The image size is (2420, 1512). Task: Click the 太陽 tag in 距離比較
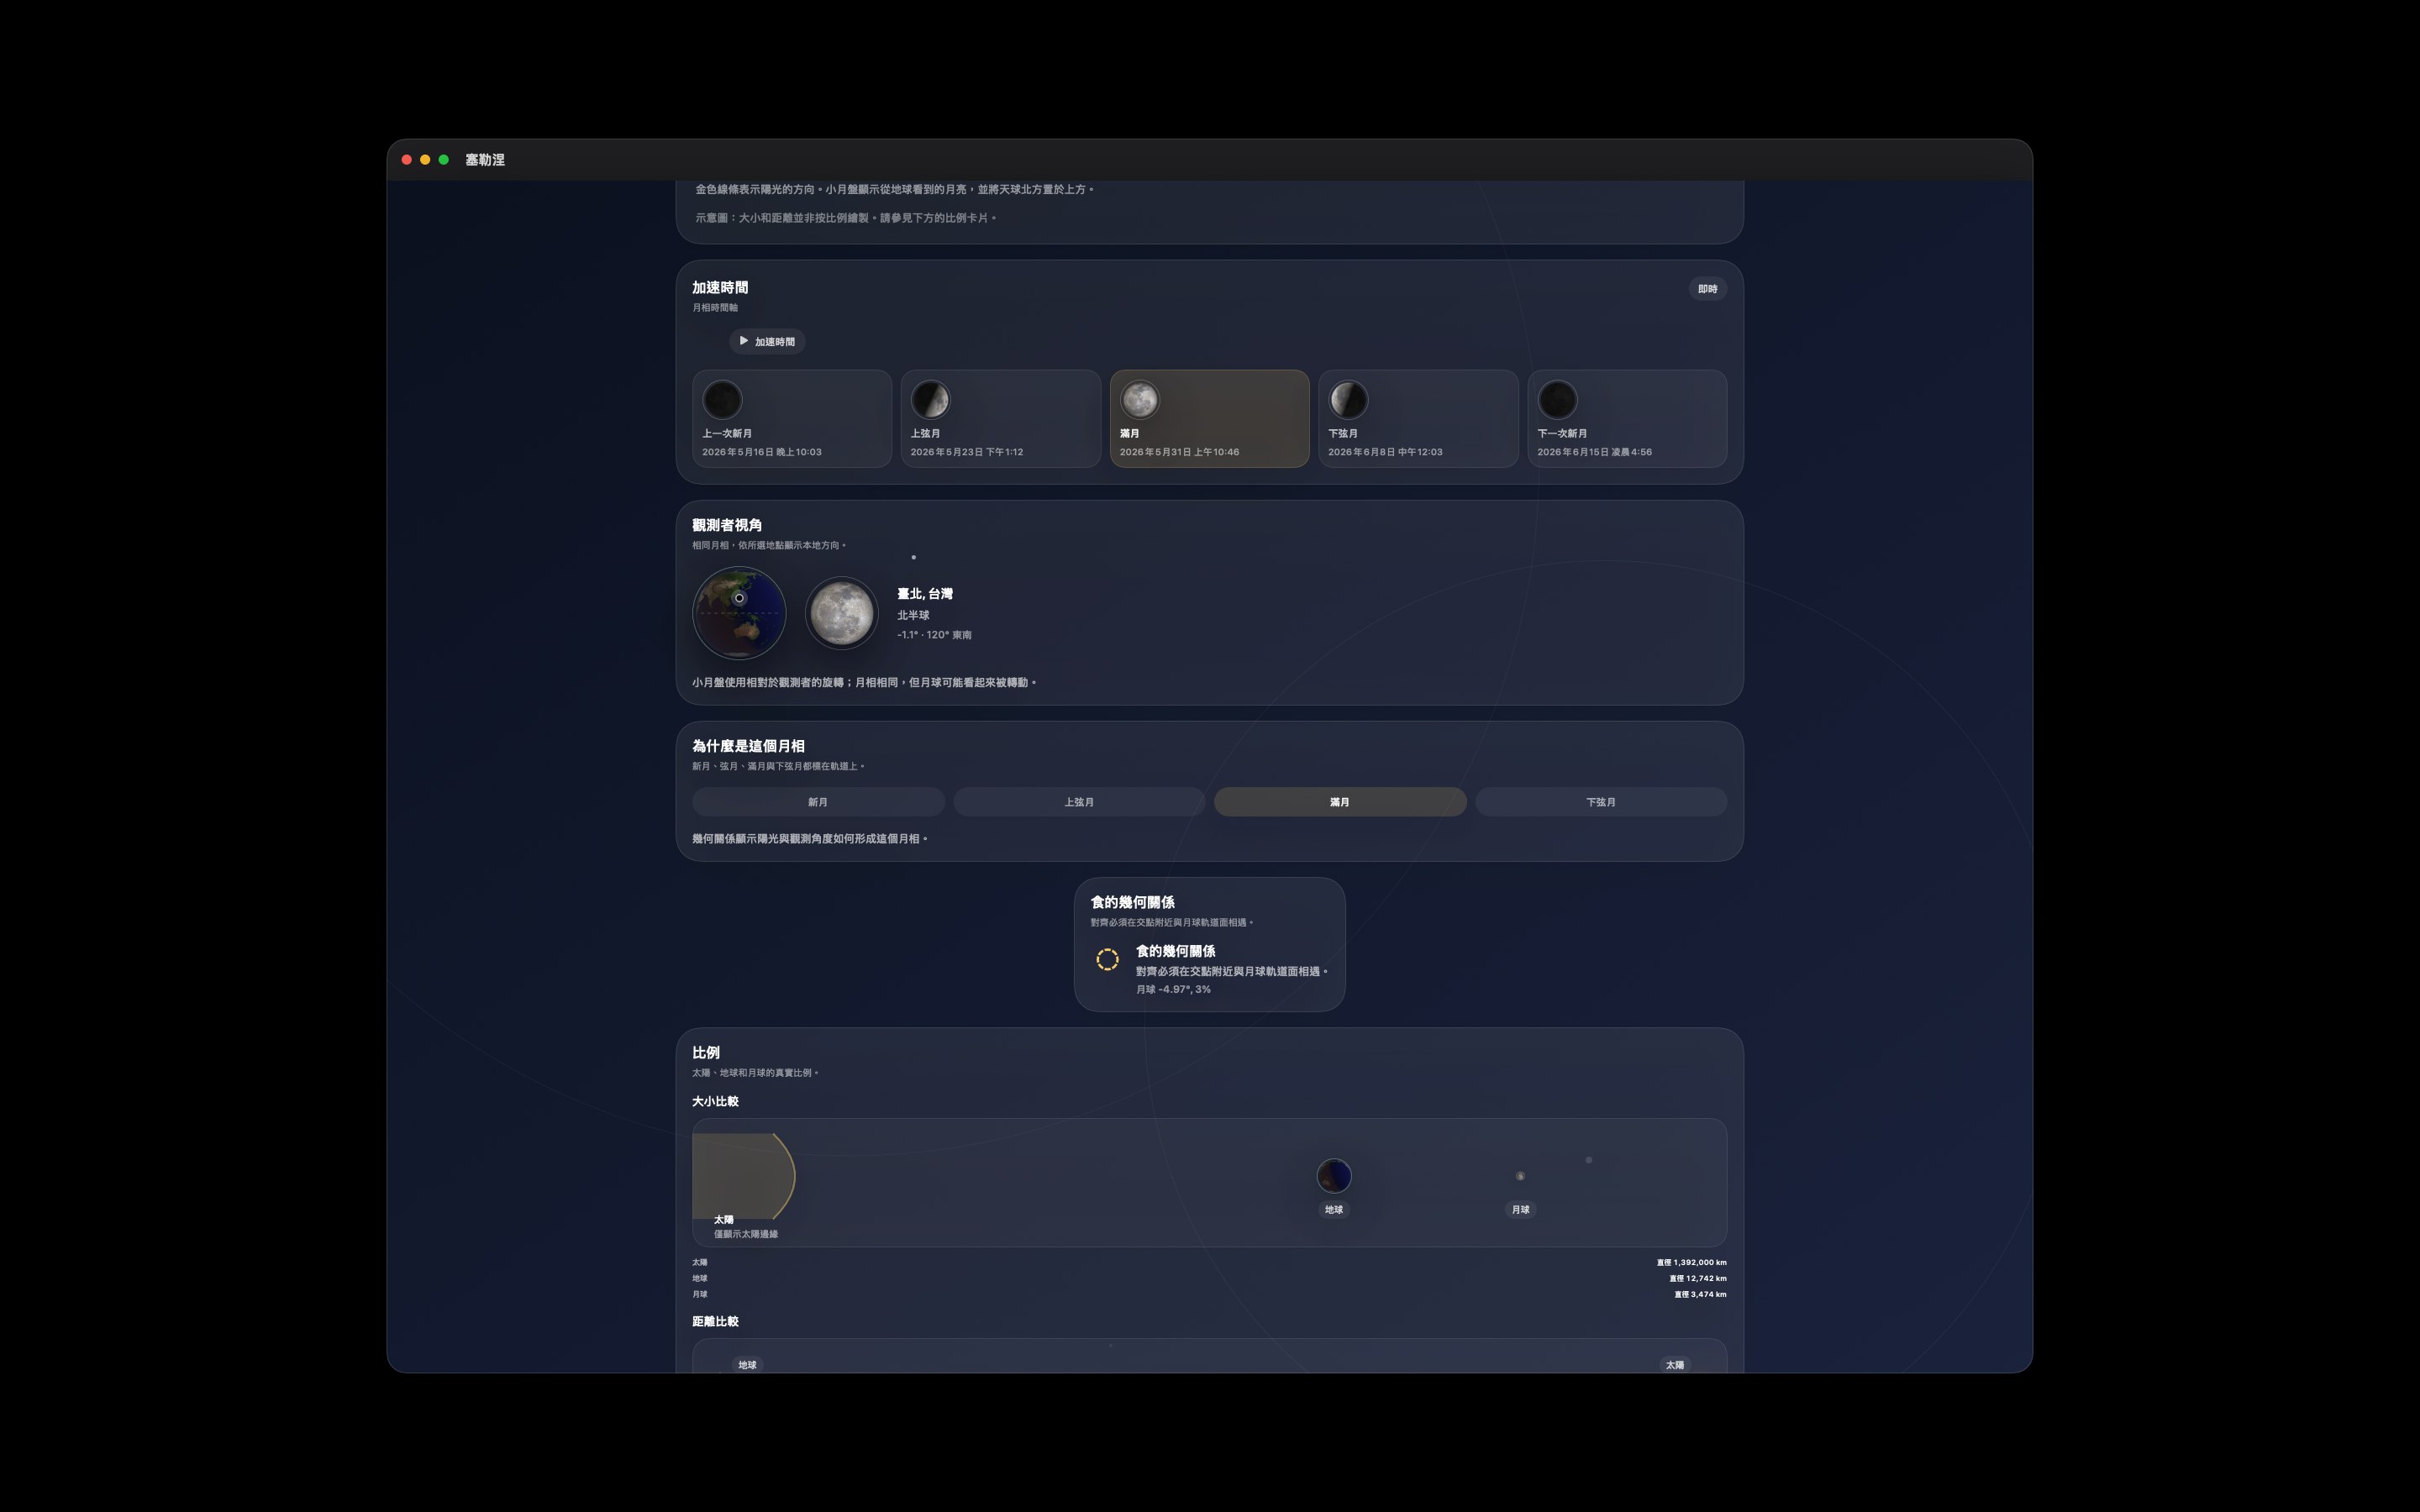coord(1675,1365)
